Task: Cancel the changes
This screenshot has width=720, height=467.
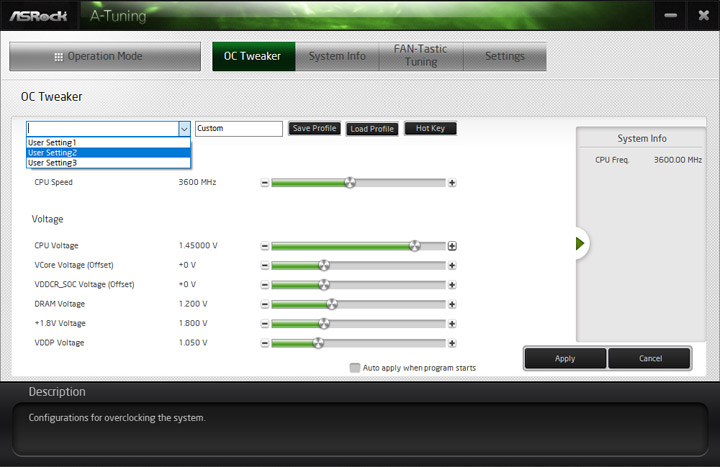Action: click(650, 359)
